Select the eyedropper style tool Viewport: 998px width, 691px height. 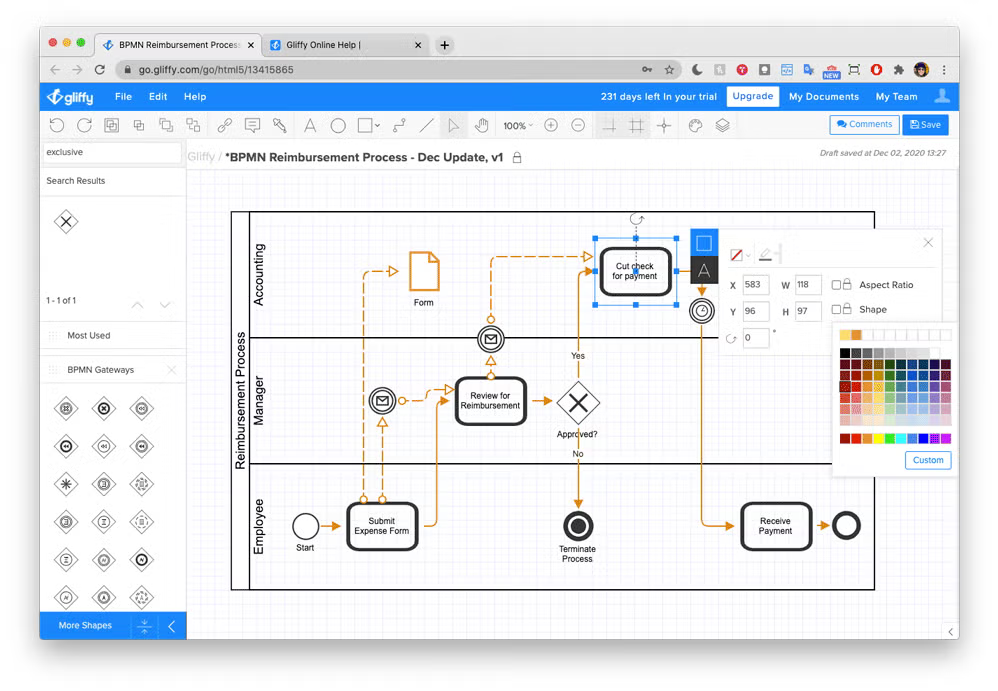279,125
